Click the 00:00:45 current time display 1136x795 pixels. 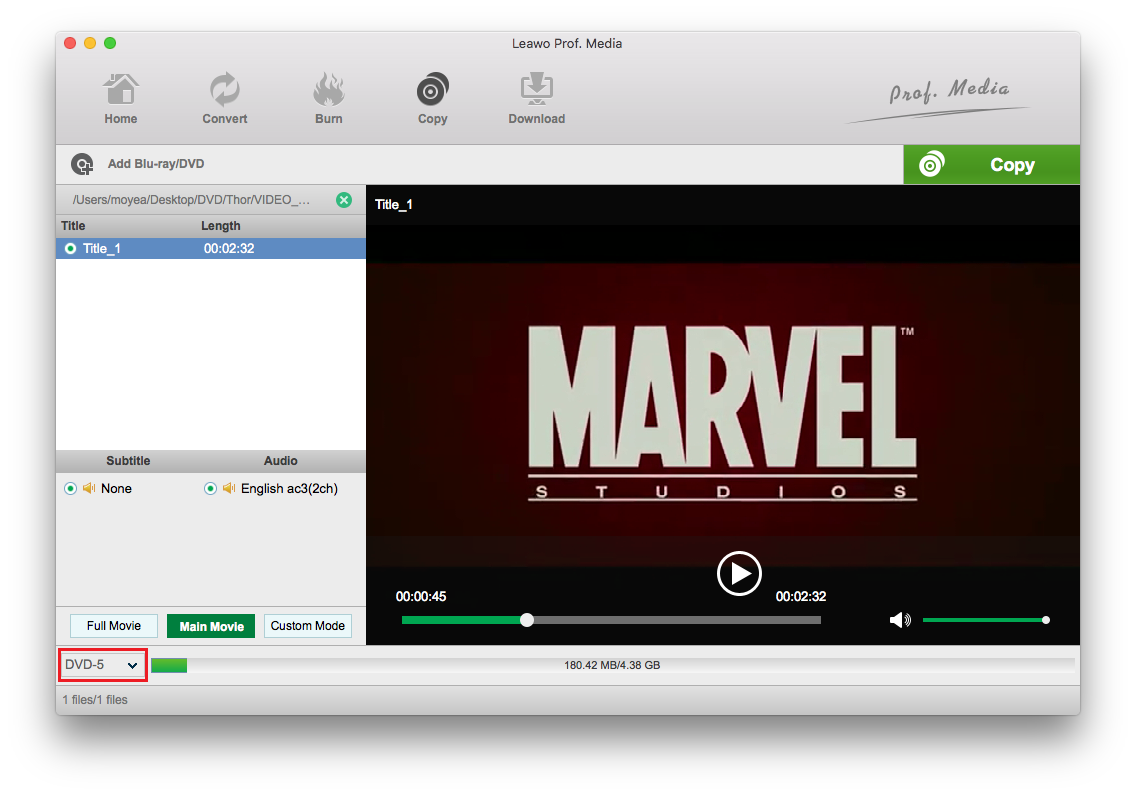[421, 596]
